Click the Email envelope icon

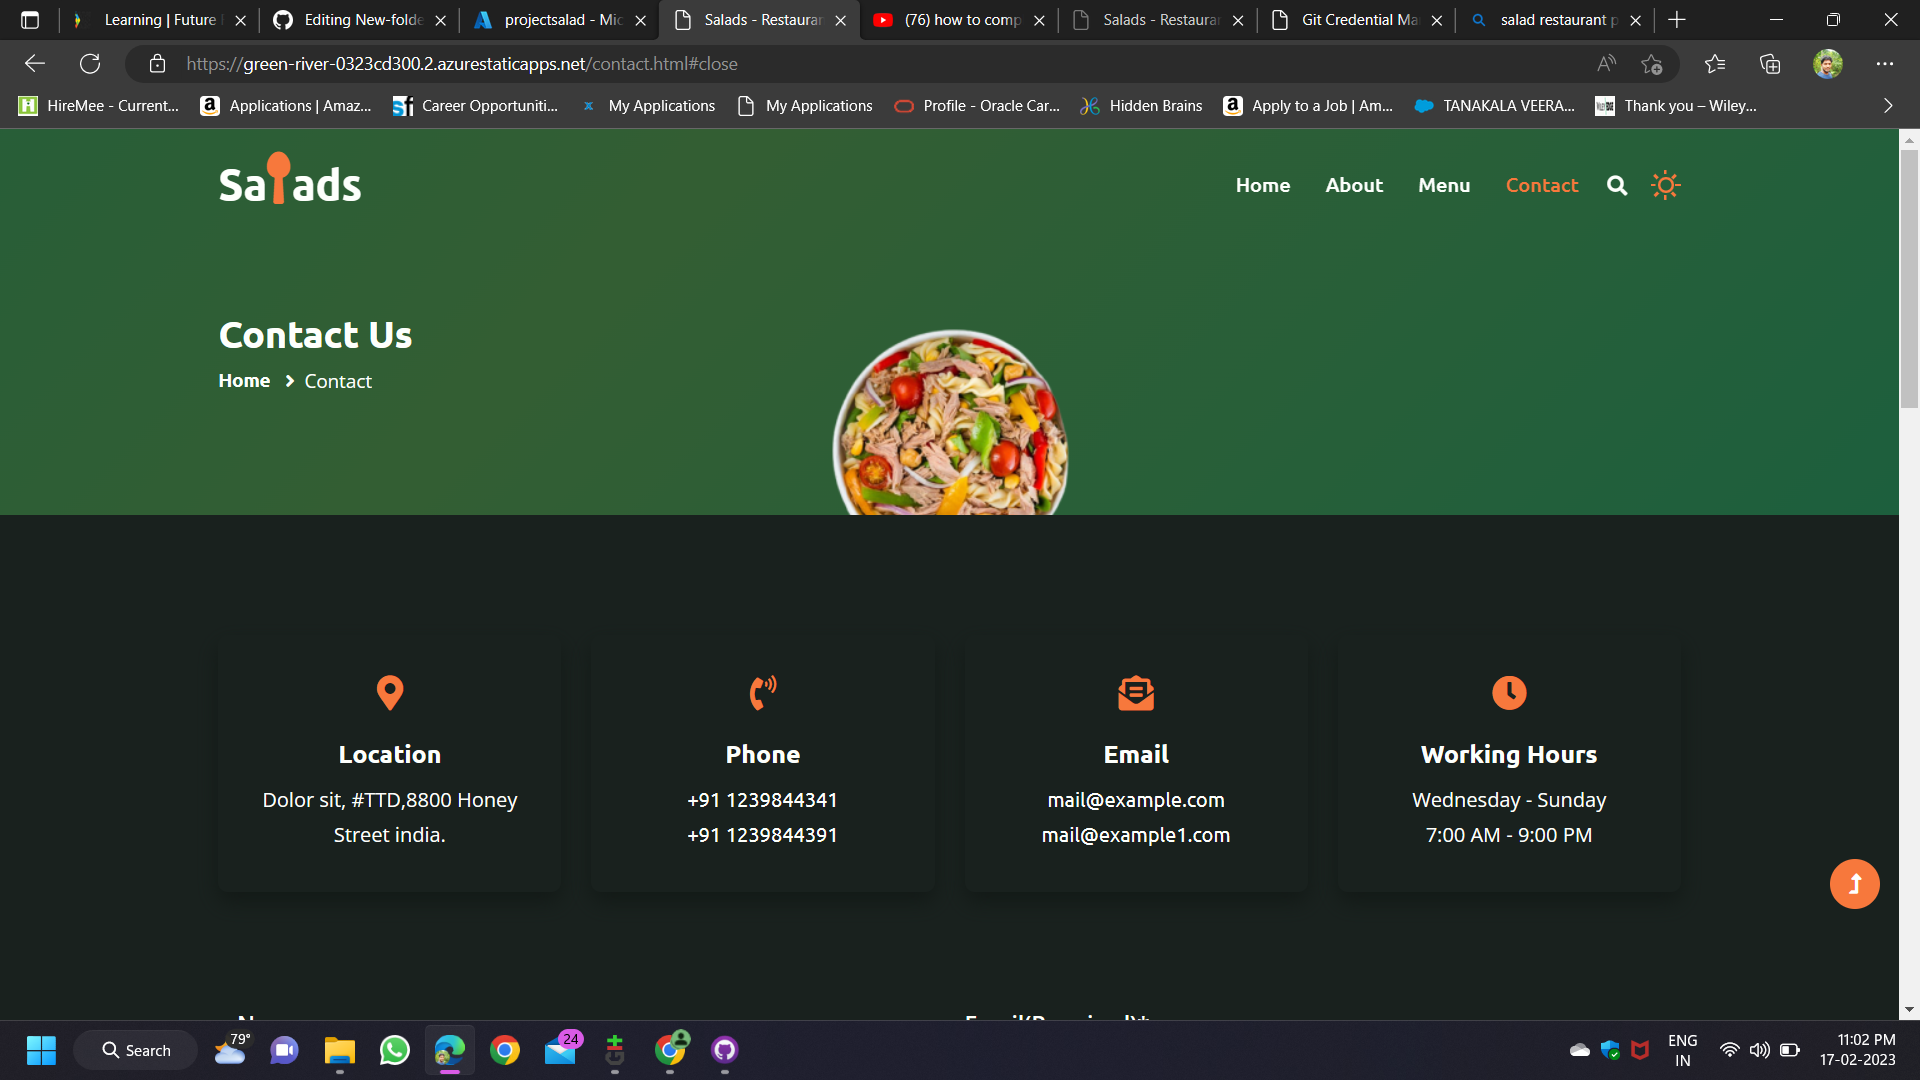[1135, 693]
